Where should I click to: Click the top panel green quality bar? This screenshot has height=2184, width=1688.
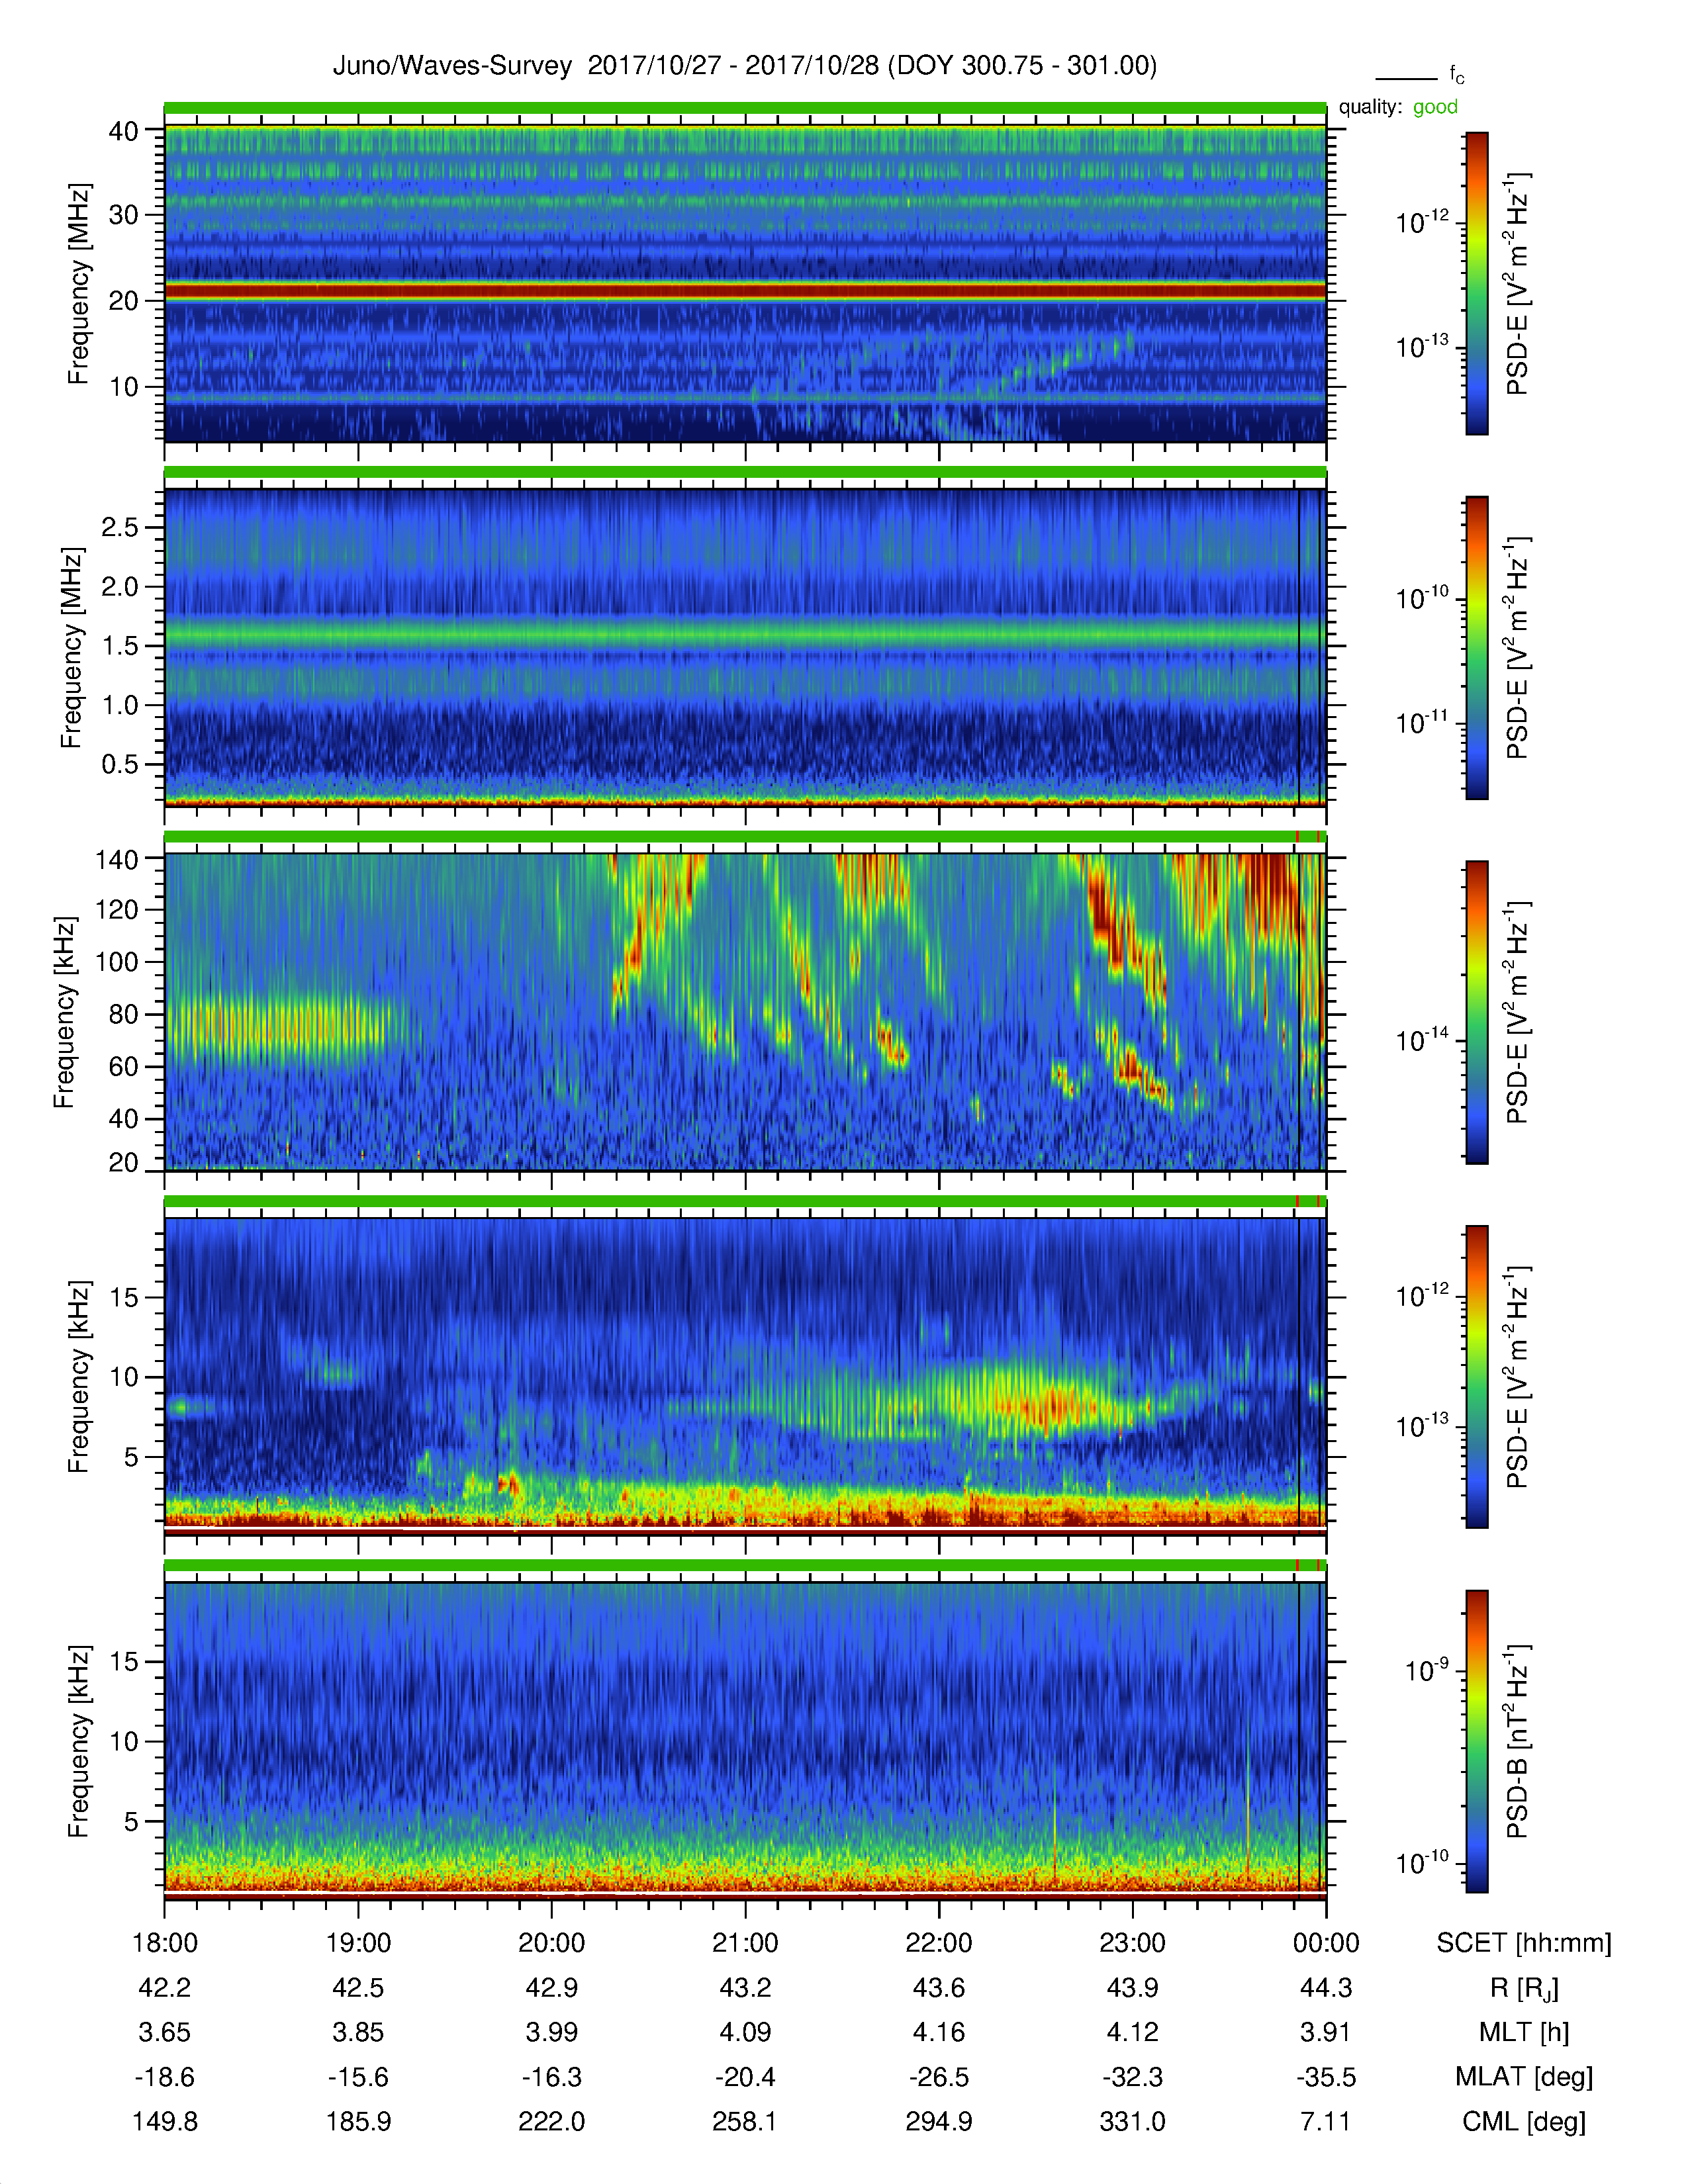click(x=744, y=107)
